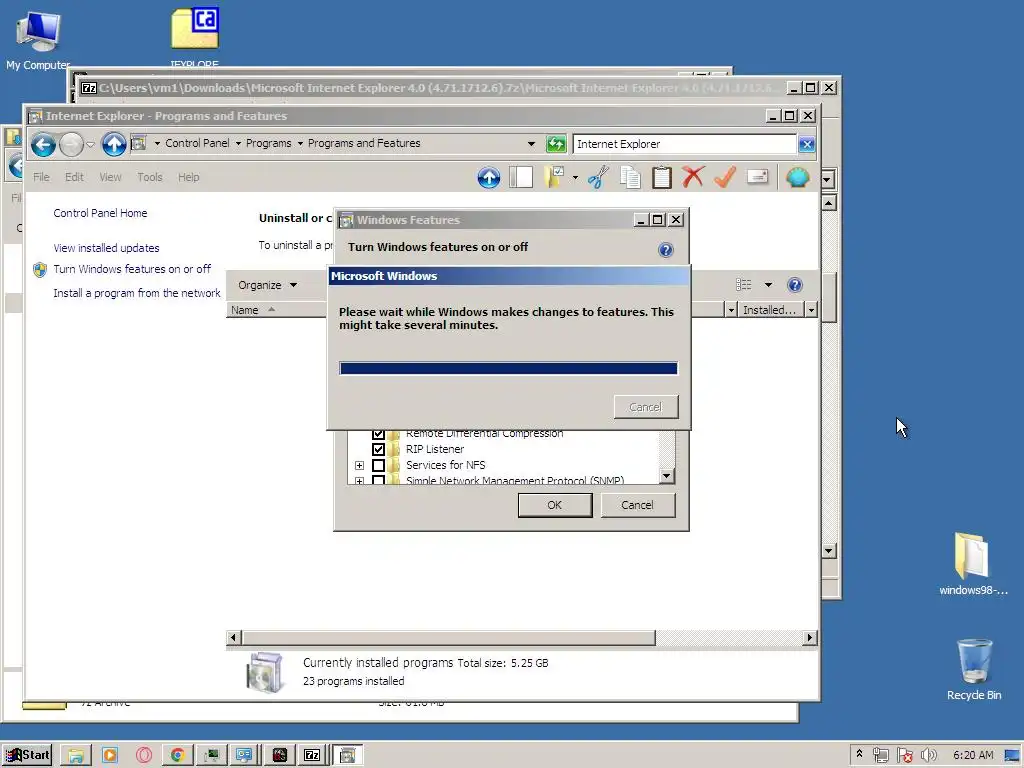1024x768 pixels.
Task: Click the Action Center flag tray icon
Action: coord(904,755)
